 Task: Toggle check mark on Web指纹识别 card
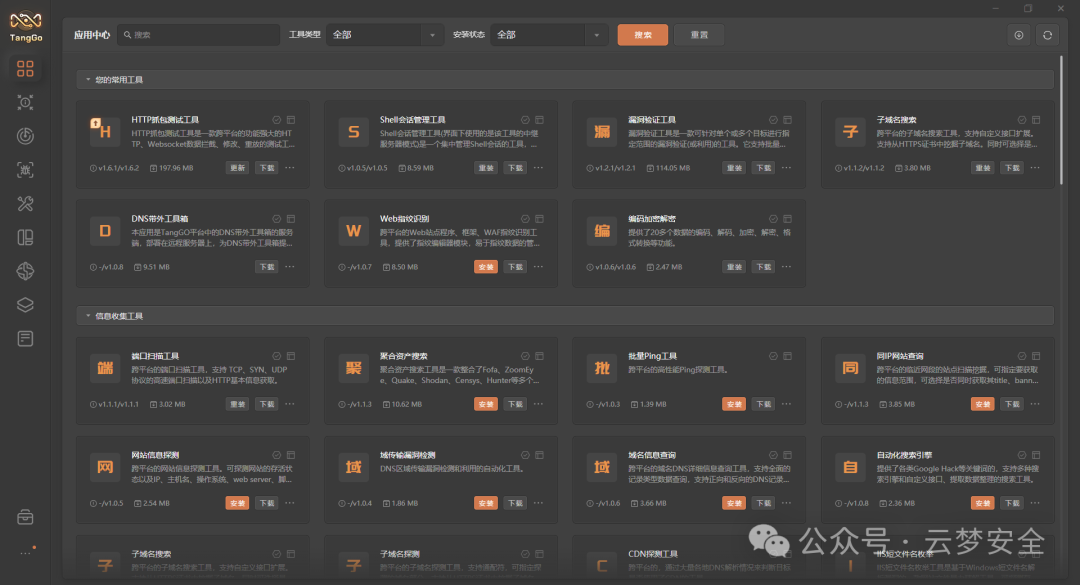[x=525, y=219]
